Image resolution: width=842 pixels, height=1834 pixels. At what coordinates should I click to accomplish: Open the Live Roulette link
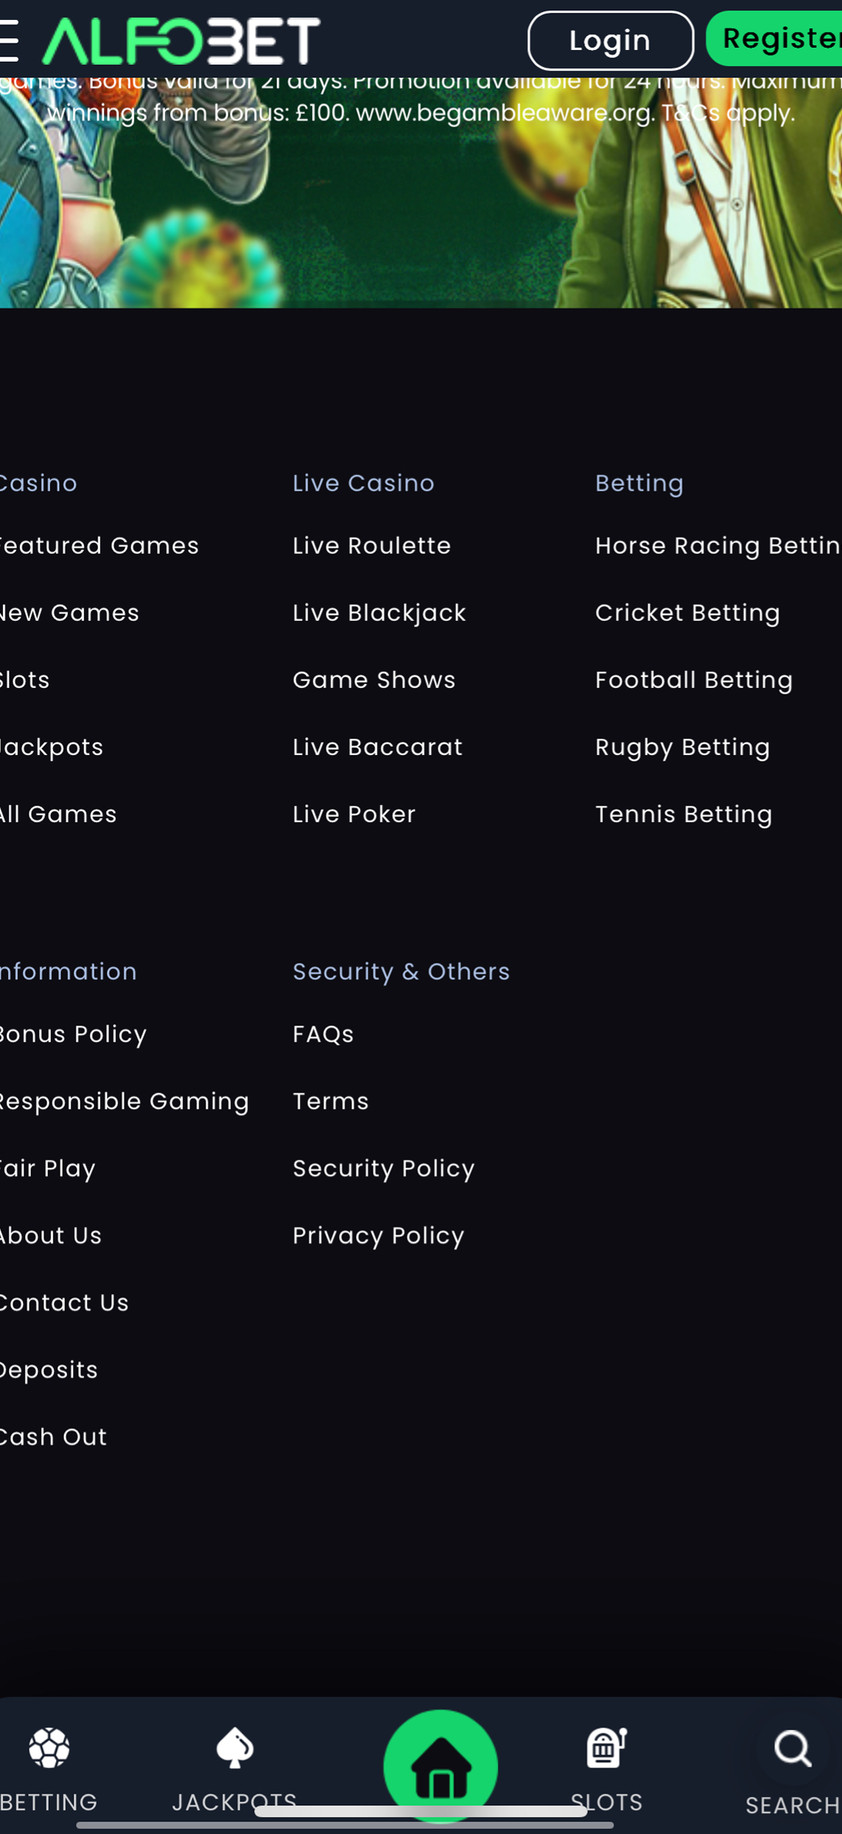pos(372,546)
